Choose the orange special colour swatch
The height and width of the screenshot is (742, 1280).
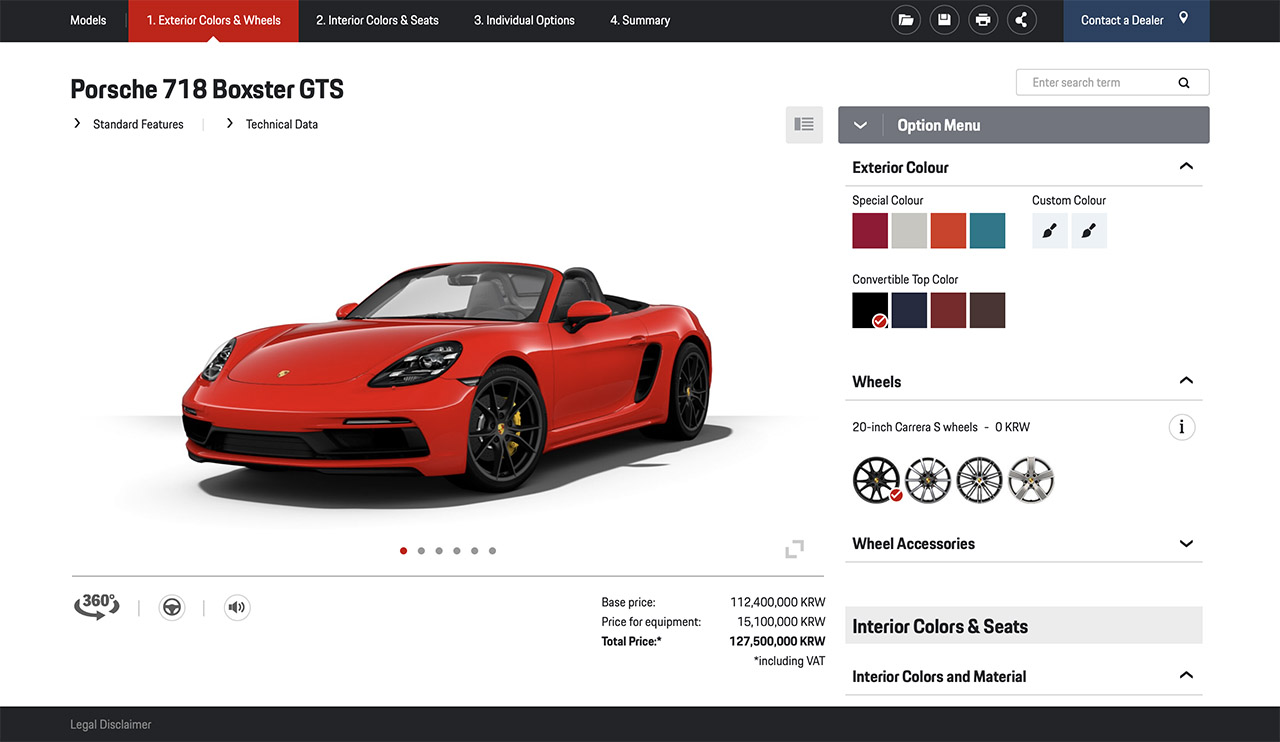948,231
